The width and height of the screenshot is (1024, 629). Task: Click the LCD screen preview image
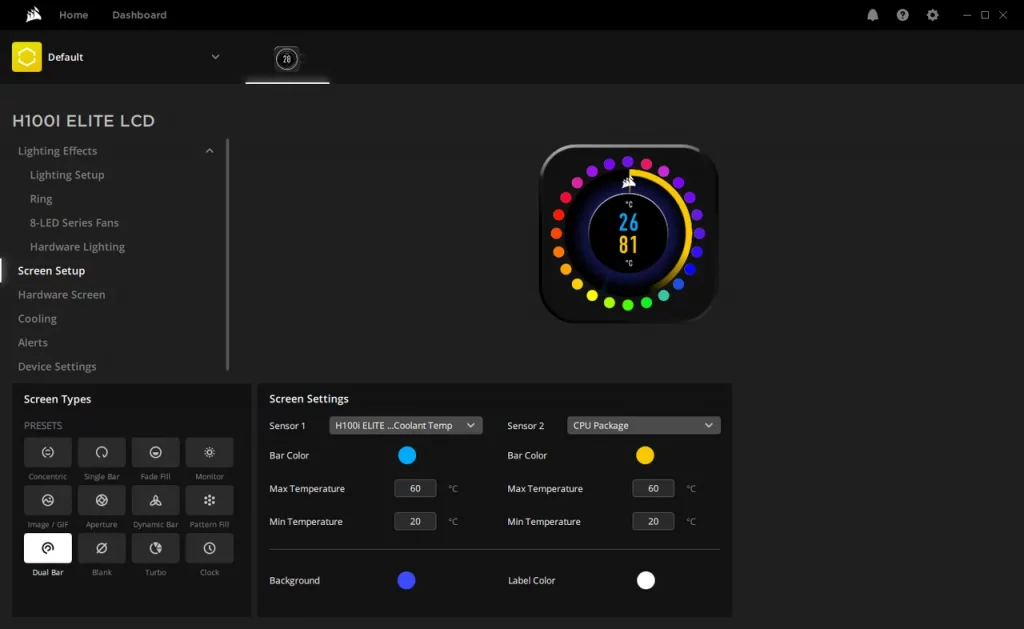click(x=628, y=233)
